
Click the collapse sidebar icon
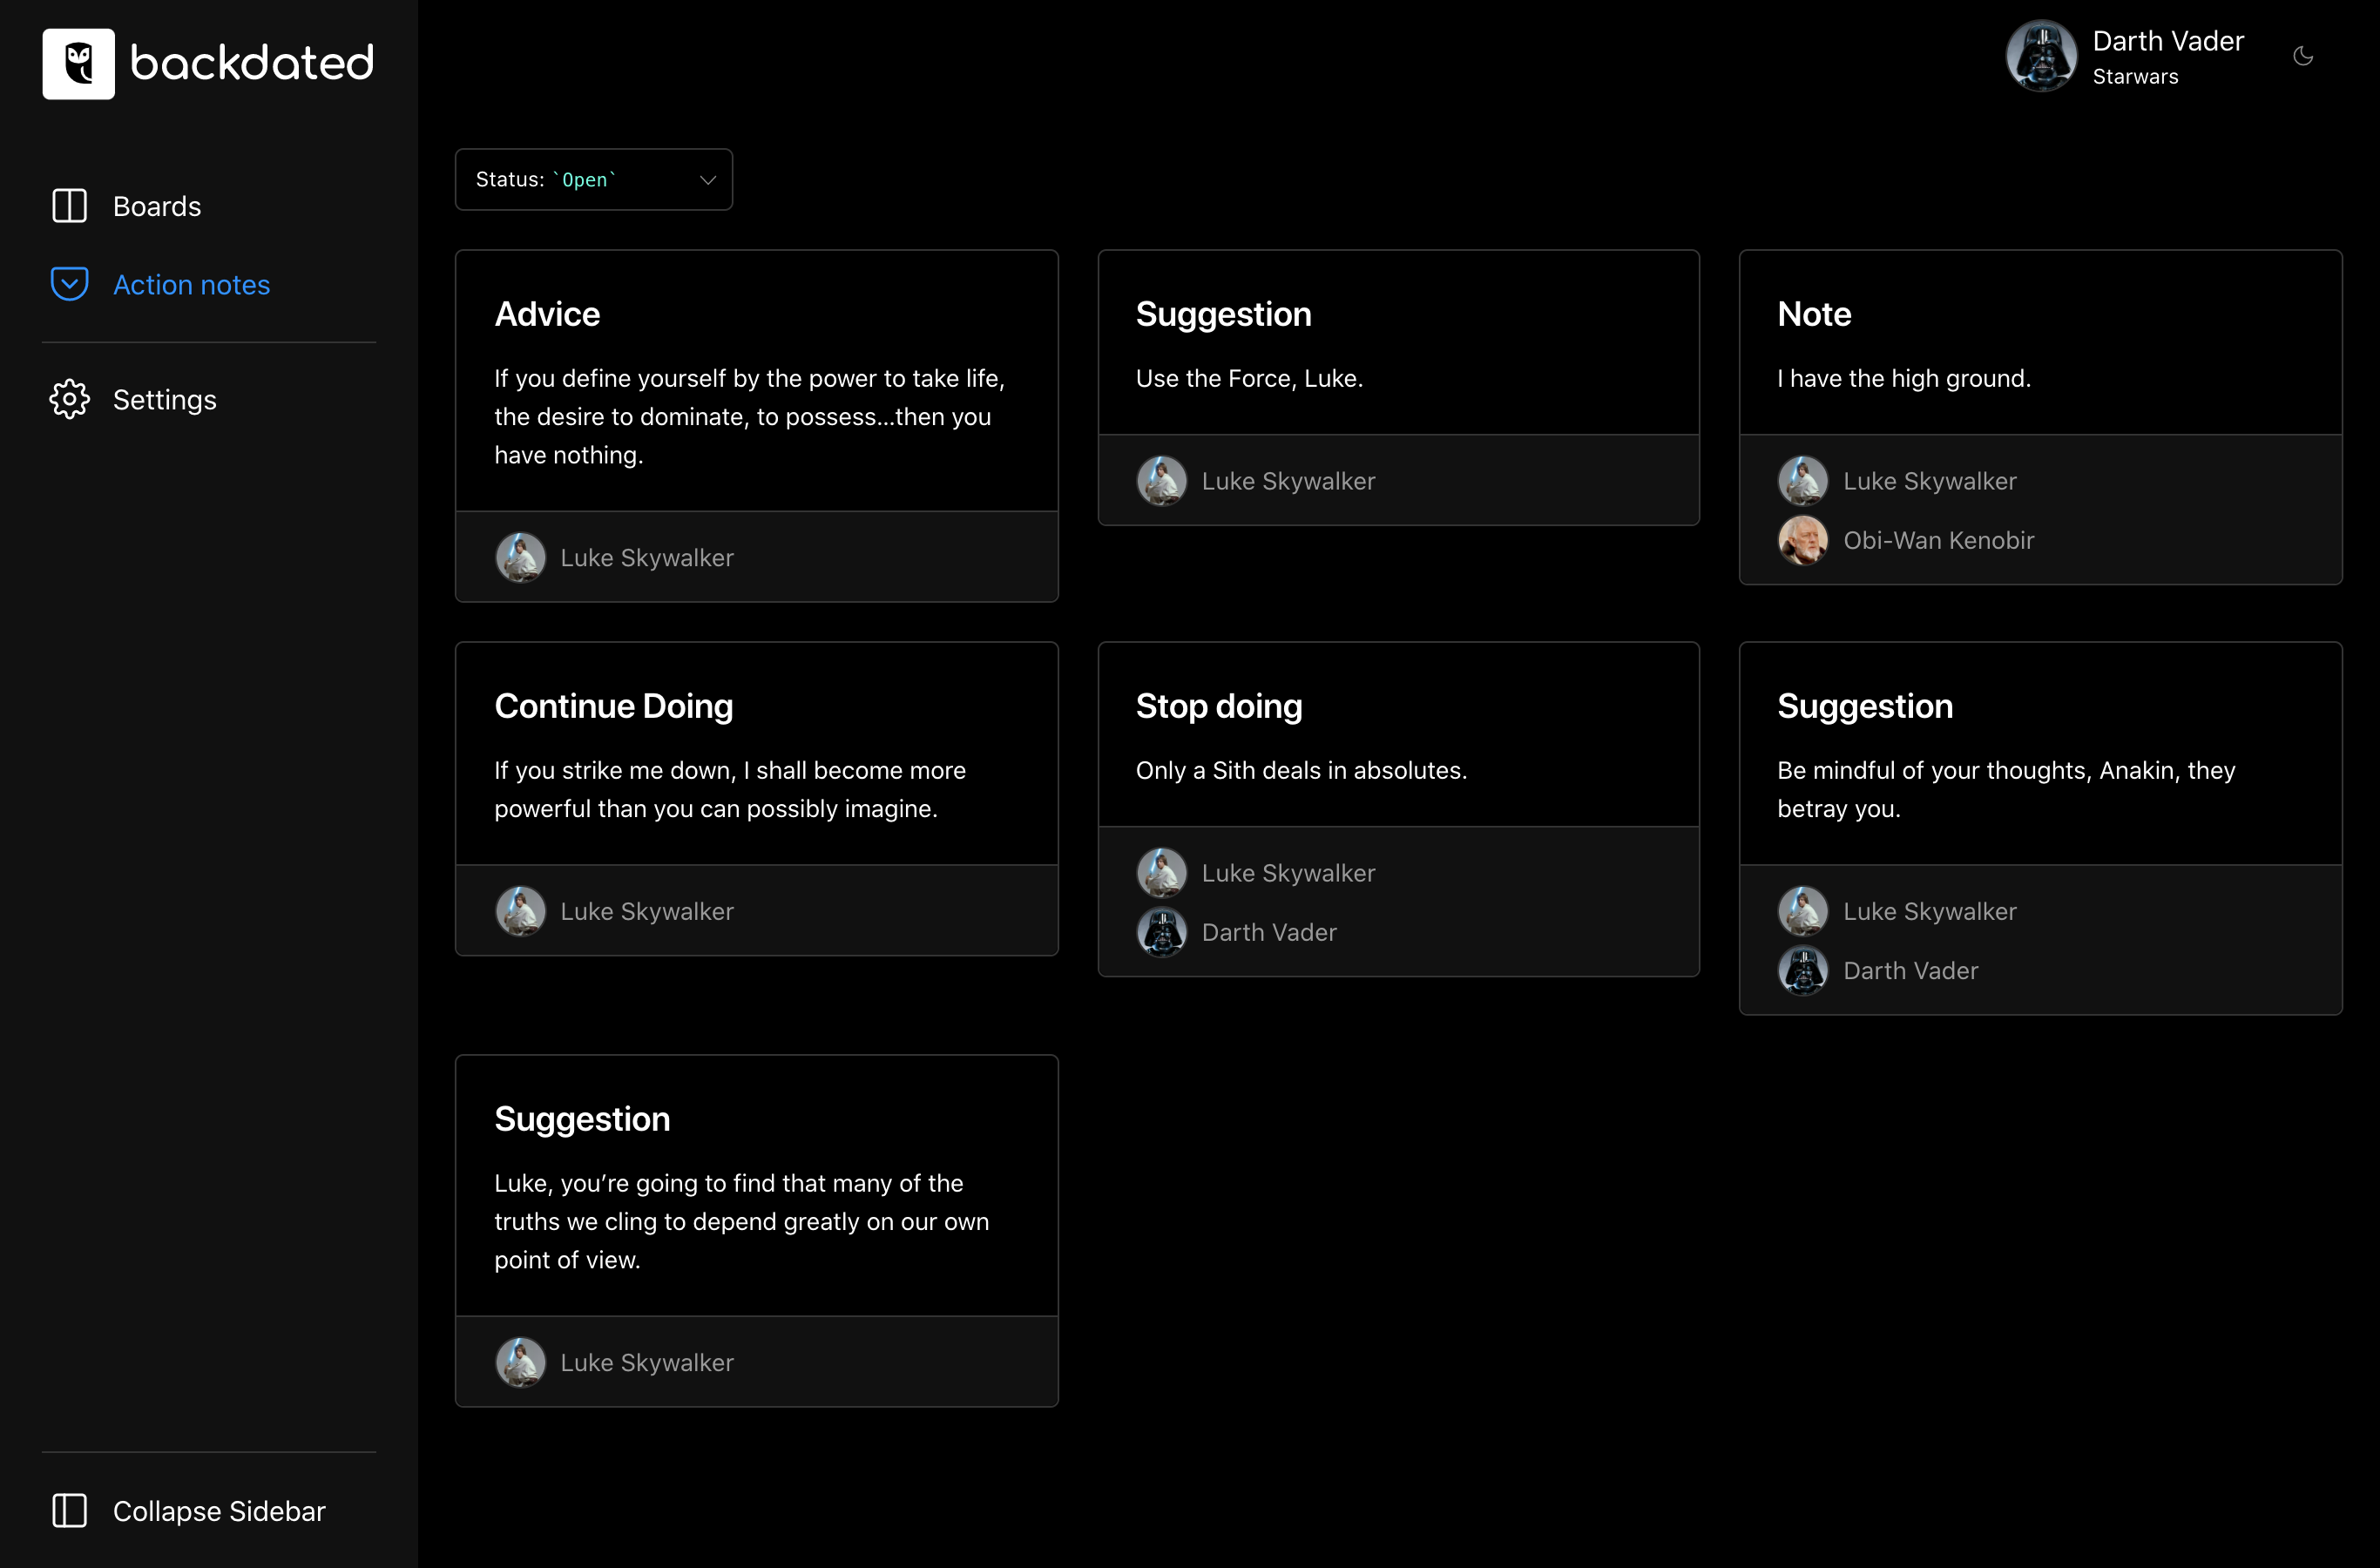70,1511
